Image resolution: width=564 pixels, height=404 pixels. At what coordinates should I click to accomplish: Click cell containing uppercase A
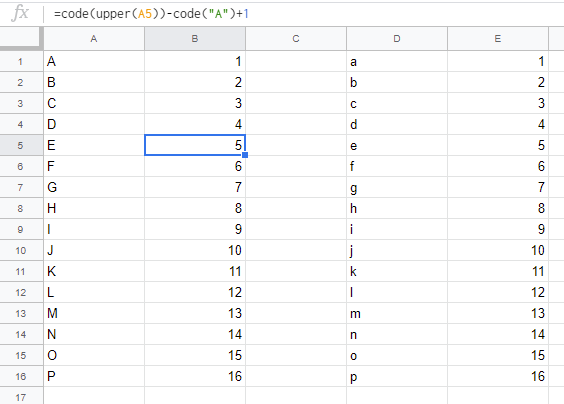94,62
